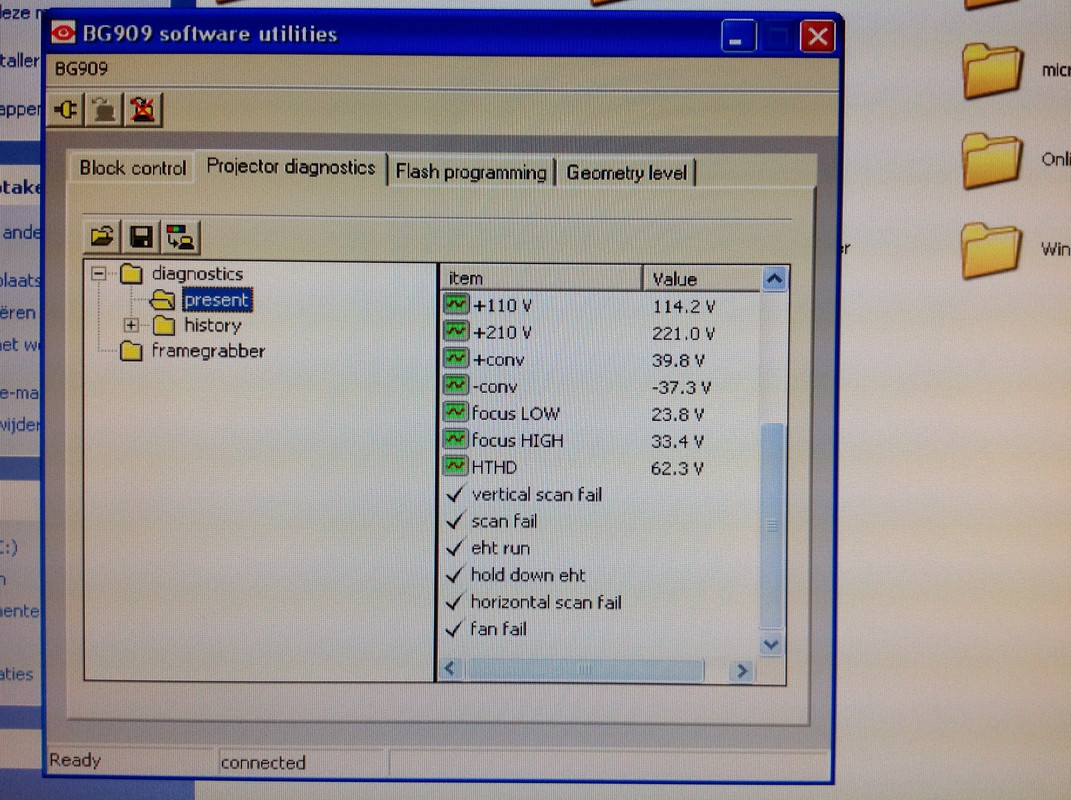Click the horizontal scroll left arrow

(451, 669)
